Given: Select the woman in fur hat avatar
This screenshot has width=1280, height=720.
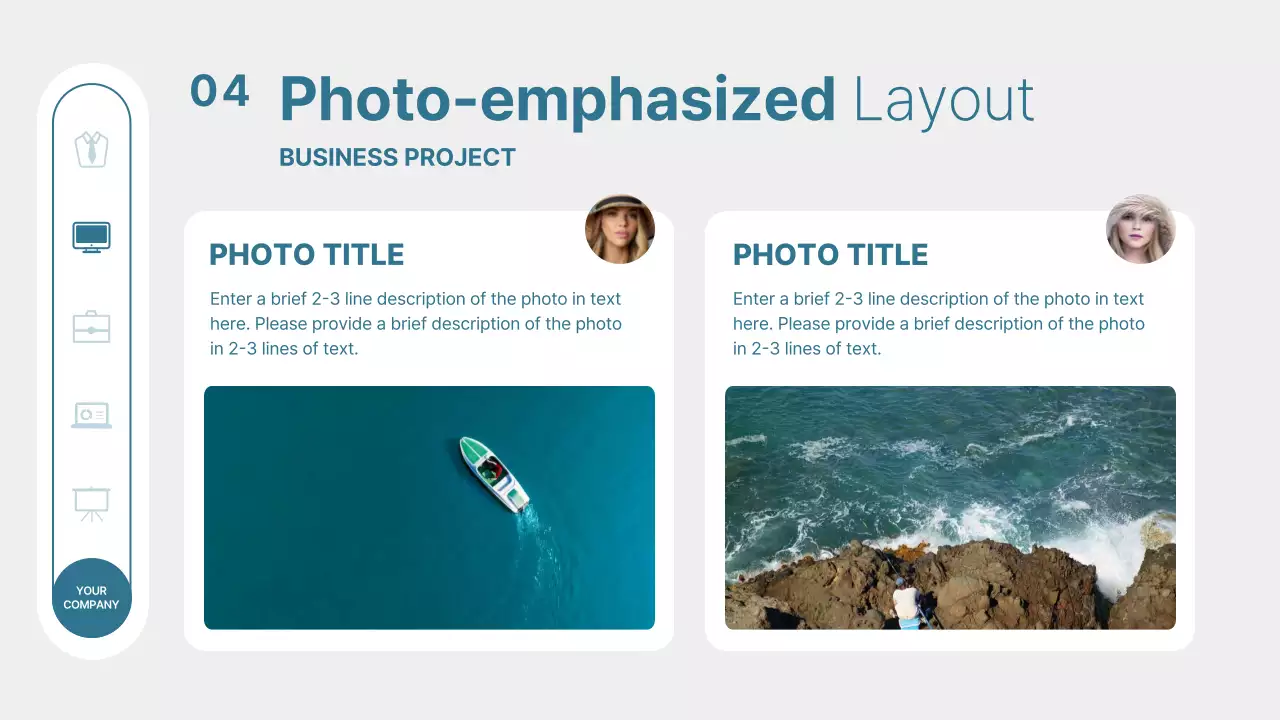Looking at the screenshot, I should (x=1141, y=229).
